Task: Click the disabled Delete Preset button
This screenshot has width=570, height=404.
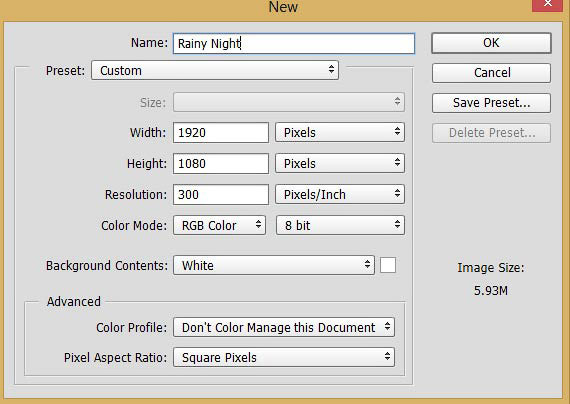Action: tap(491, 133)
